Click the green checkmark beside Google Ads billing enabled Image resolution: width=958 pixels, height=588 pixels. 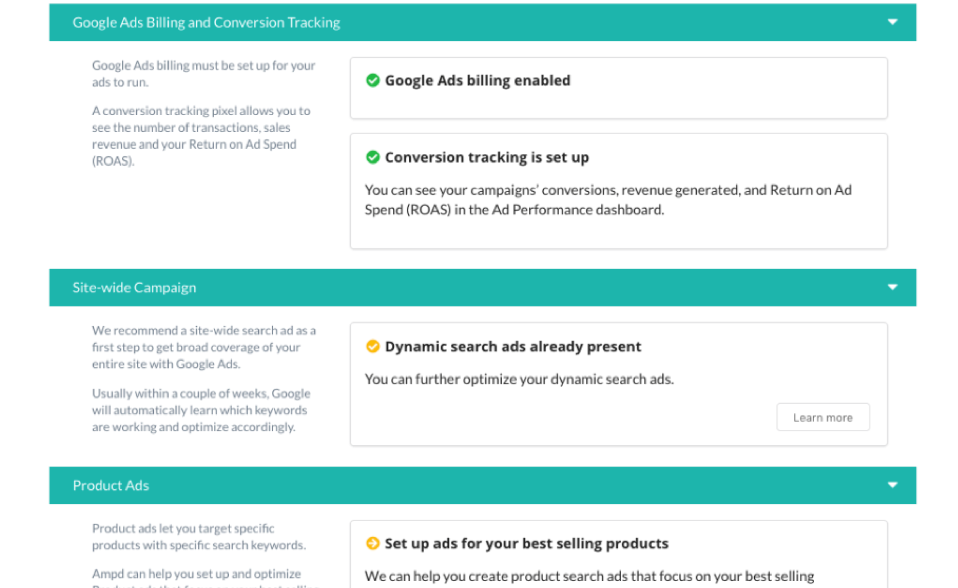tap(373, 80)
